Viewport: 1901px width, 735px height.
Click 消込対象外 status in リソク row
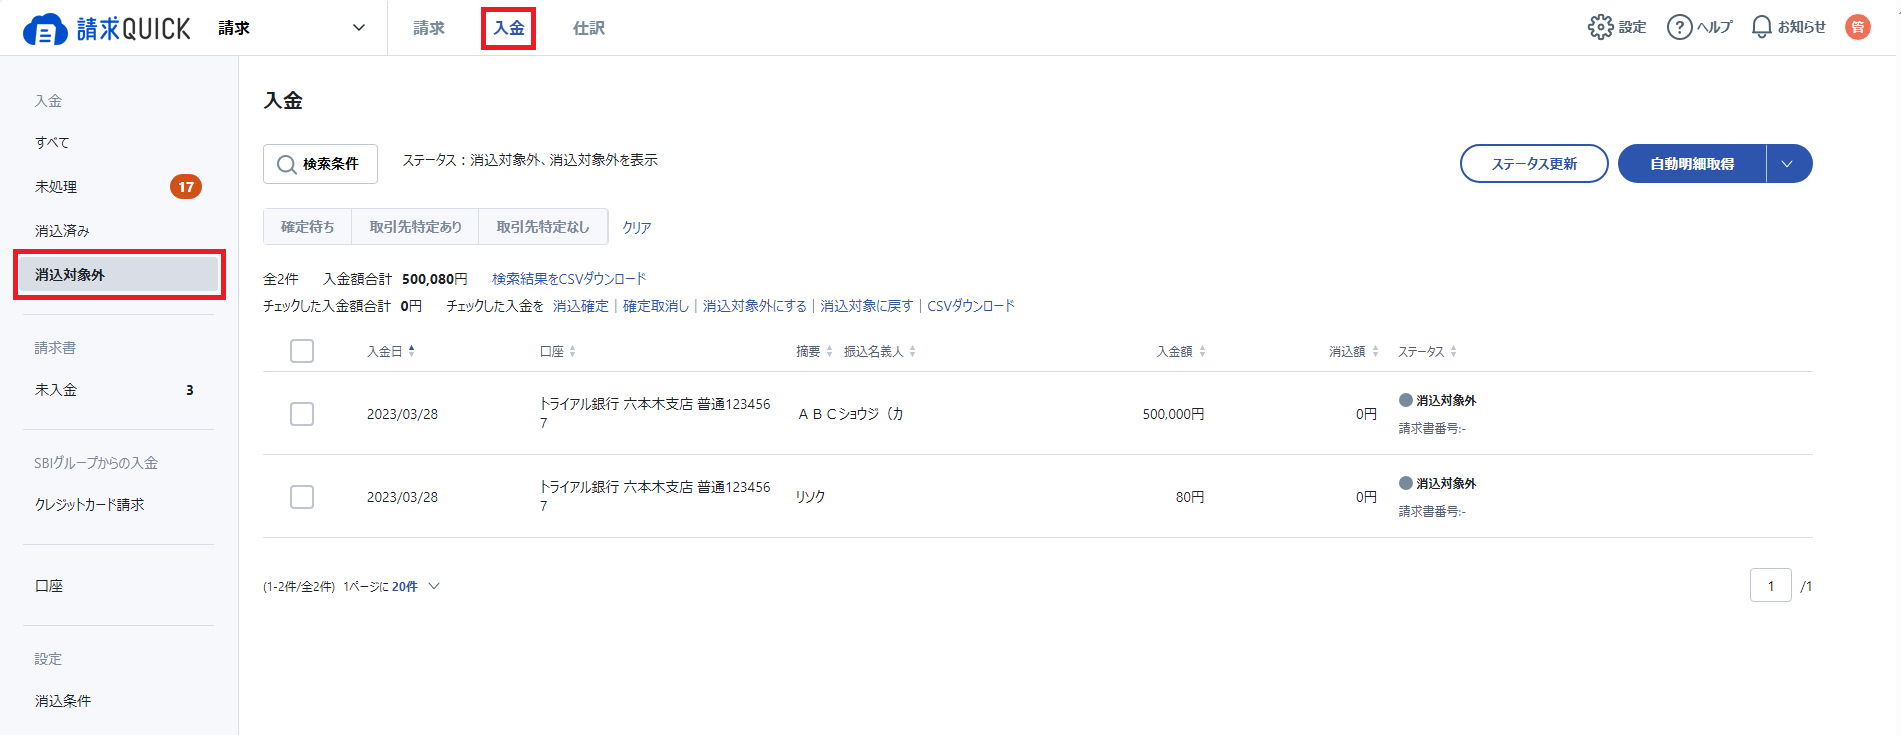[1438, 483]
